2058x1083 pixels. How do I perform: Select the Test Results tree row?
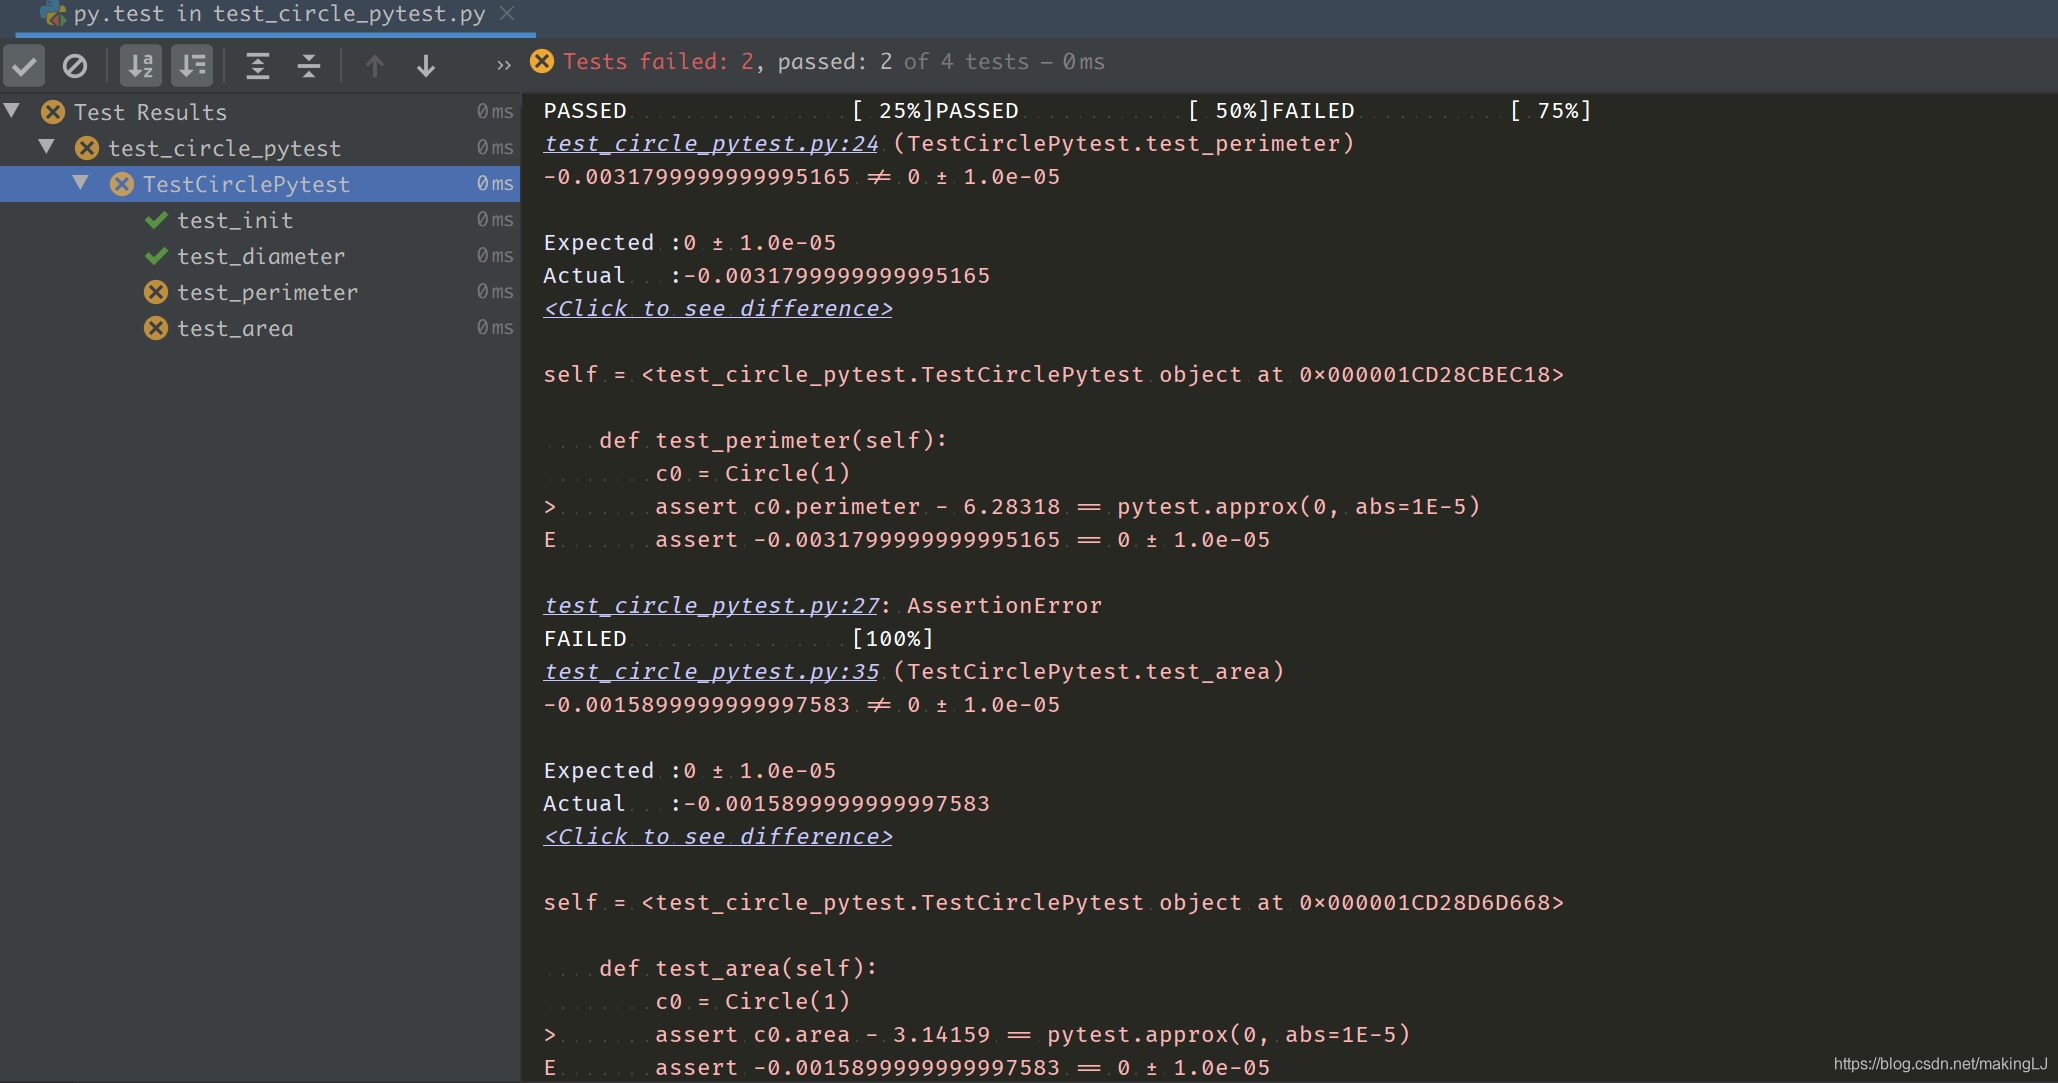click(260, 112)
